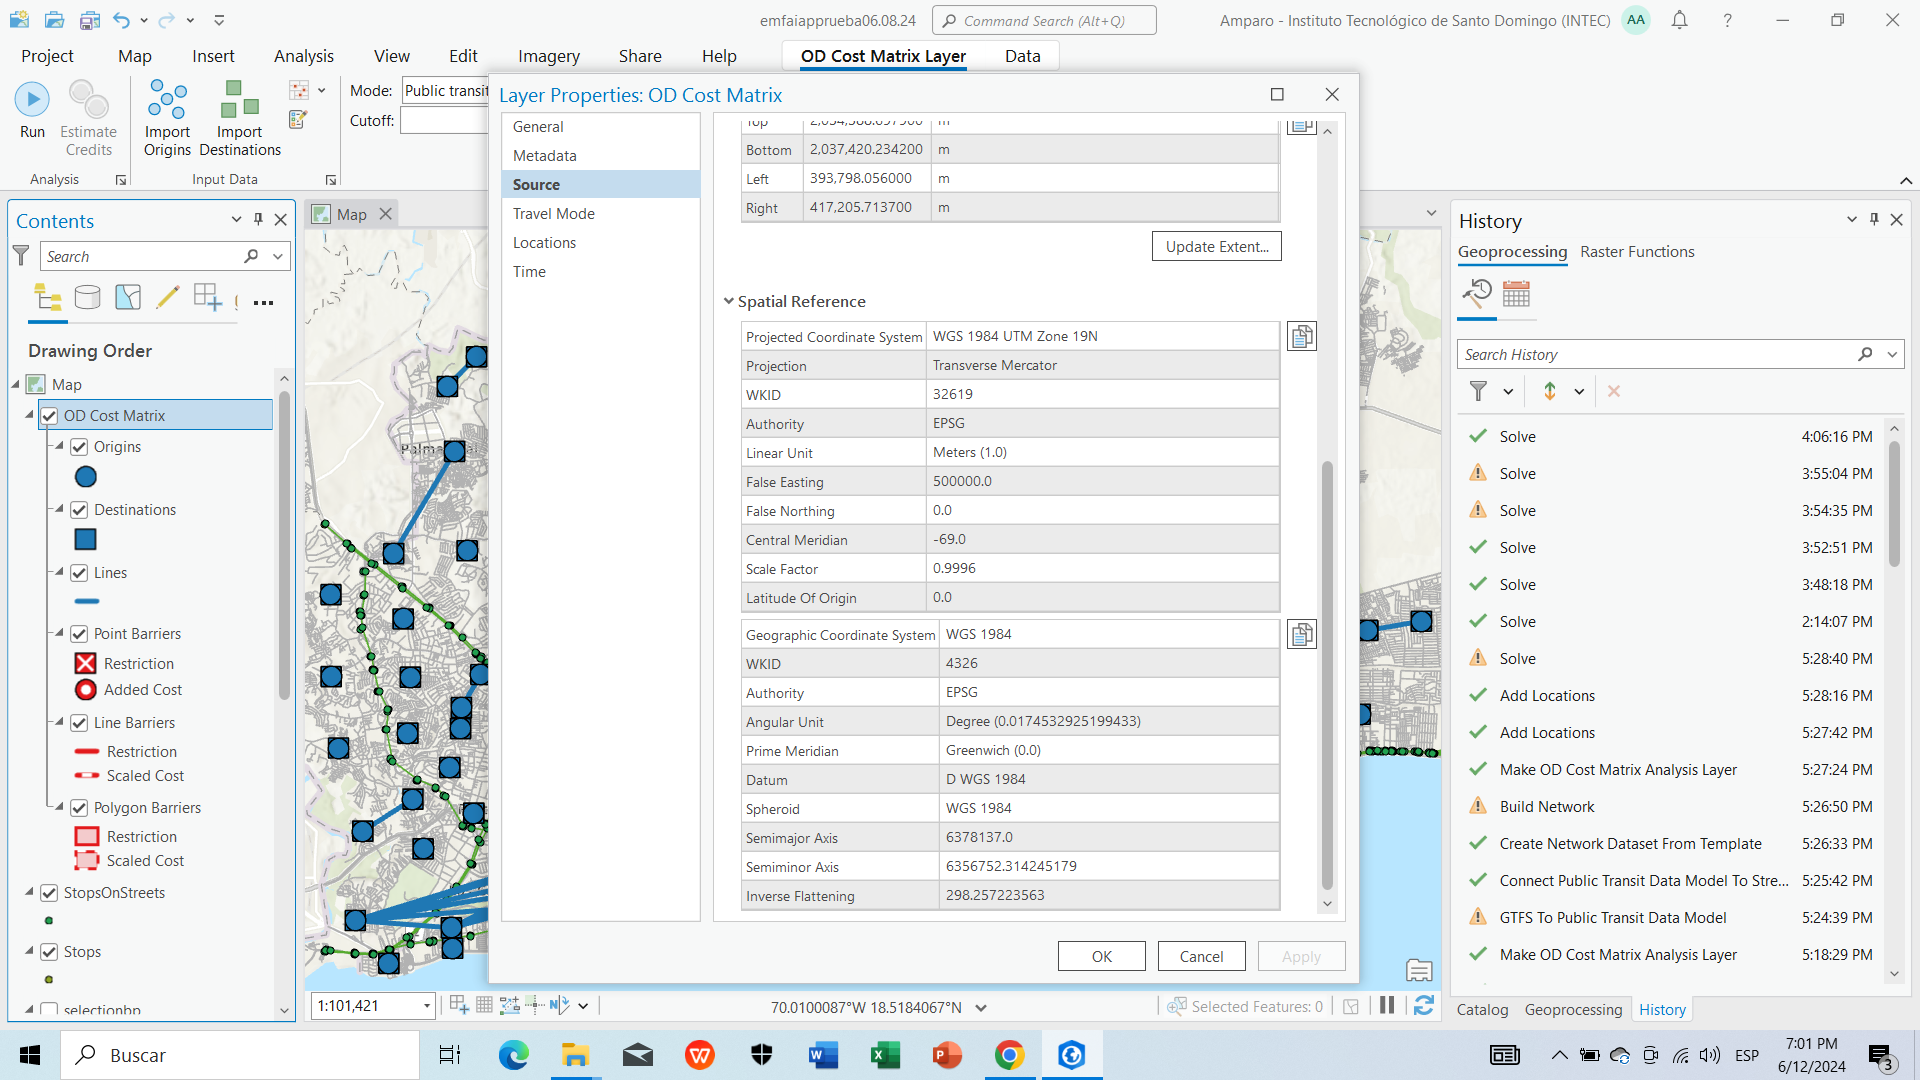
Task: Click the Run analysis icon
Action: click(32, 100)
